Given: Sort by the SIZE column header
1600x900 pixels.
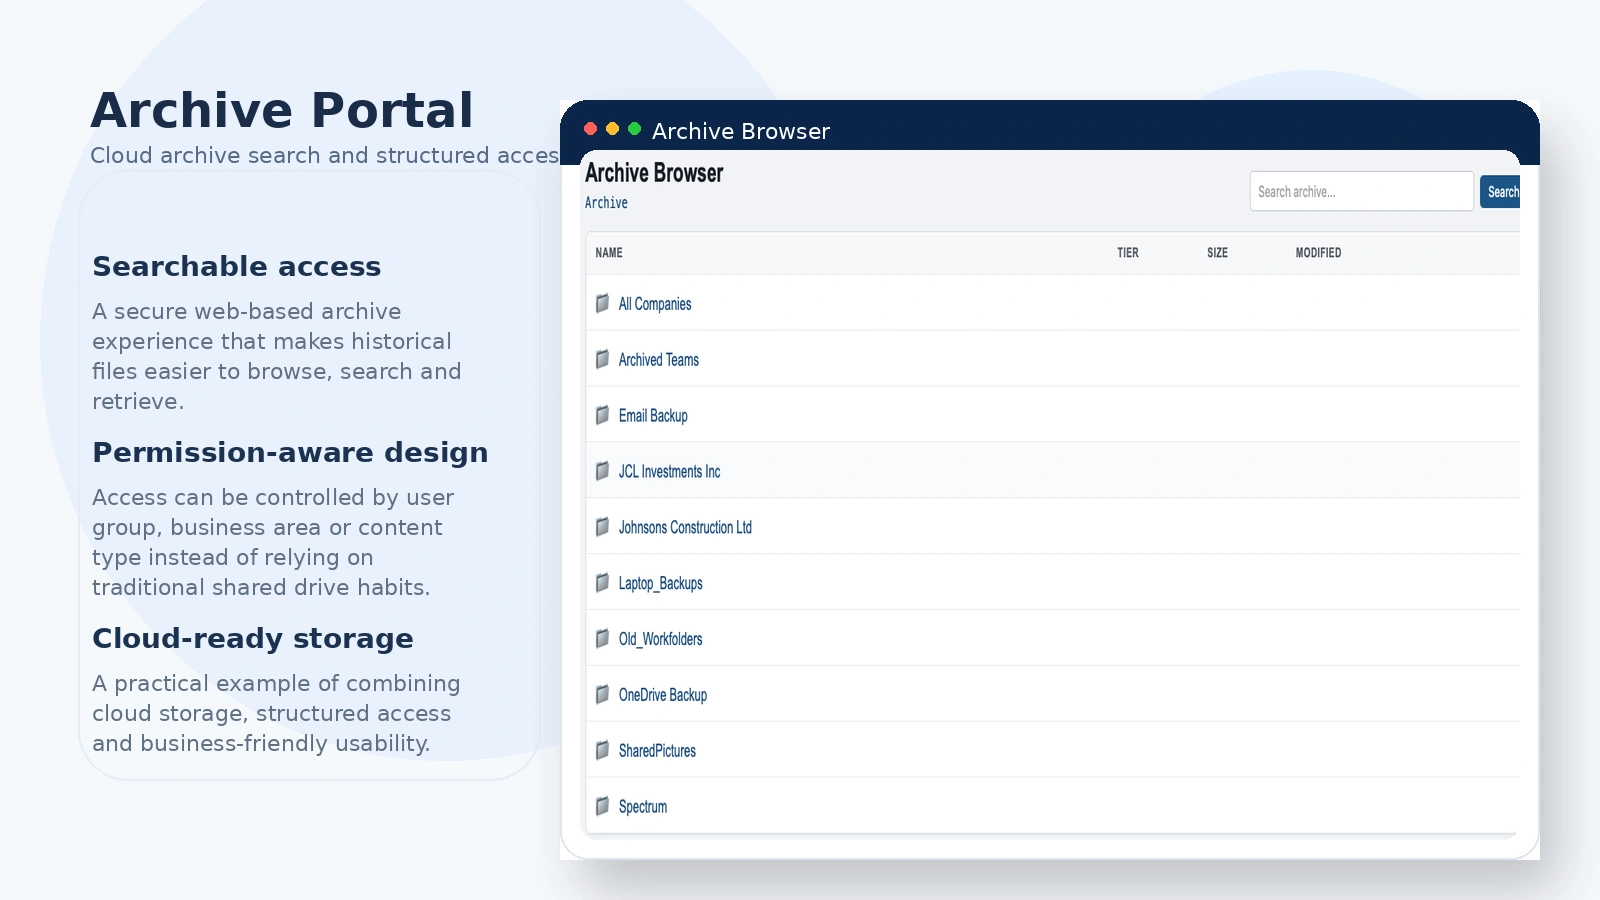Looking at the screenshot, I should click(1217, 253).
